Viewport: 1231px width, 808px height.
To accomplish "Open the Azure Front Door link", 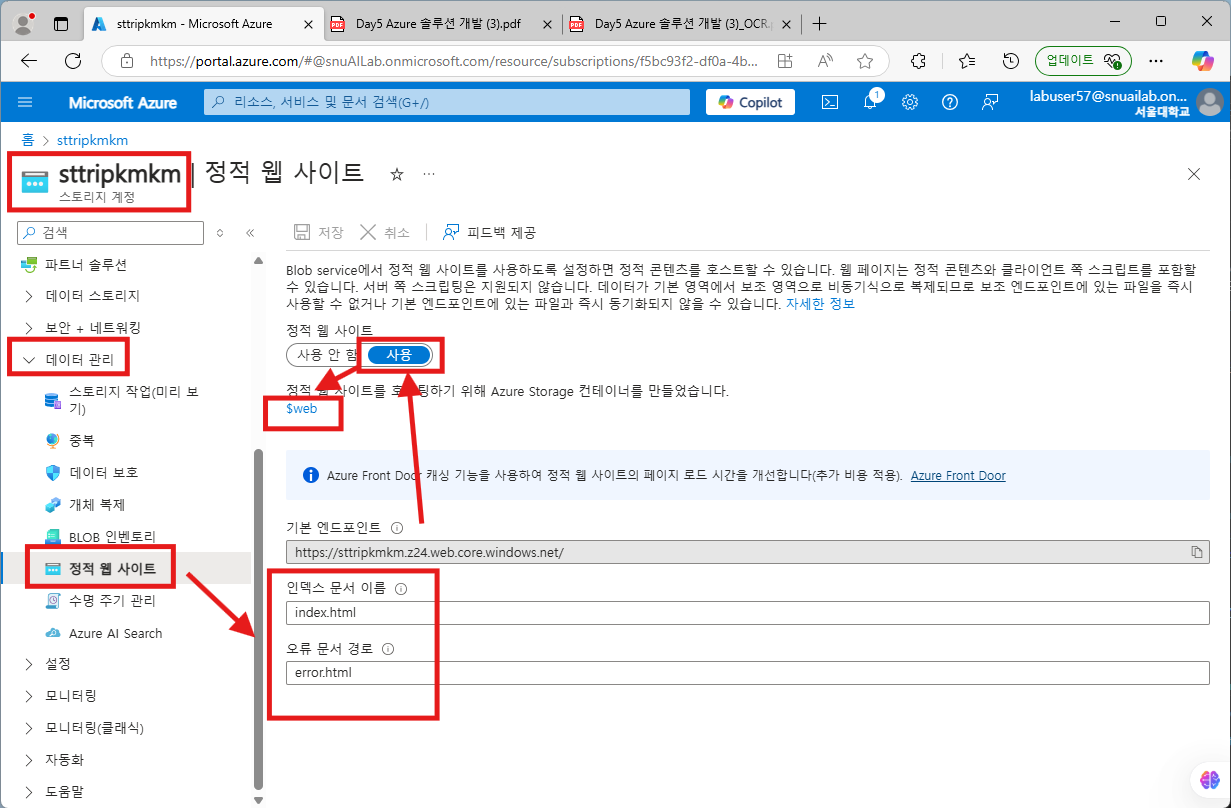I will 958,476.
